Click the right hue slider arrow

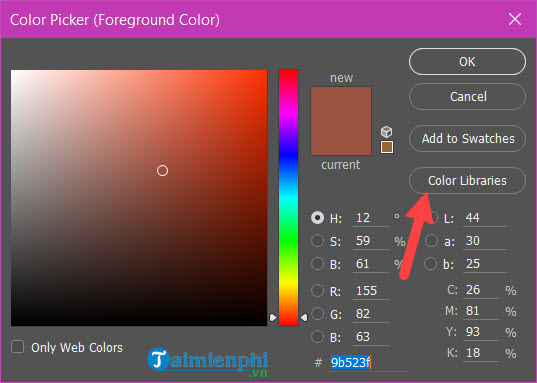coord(304,318)
